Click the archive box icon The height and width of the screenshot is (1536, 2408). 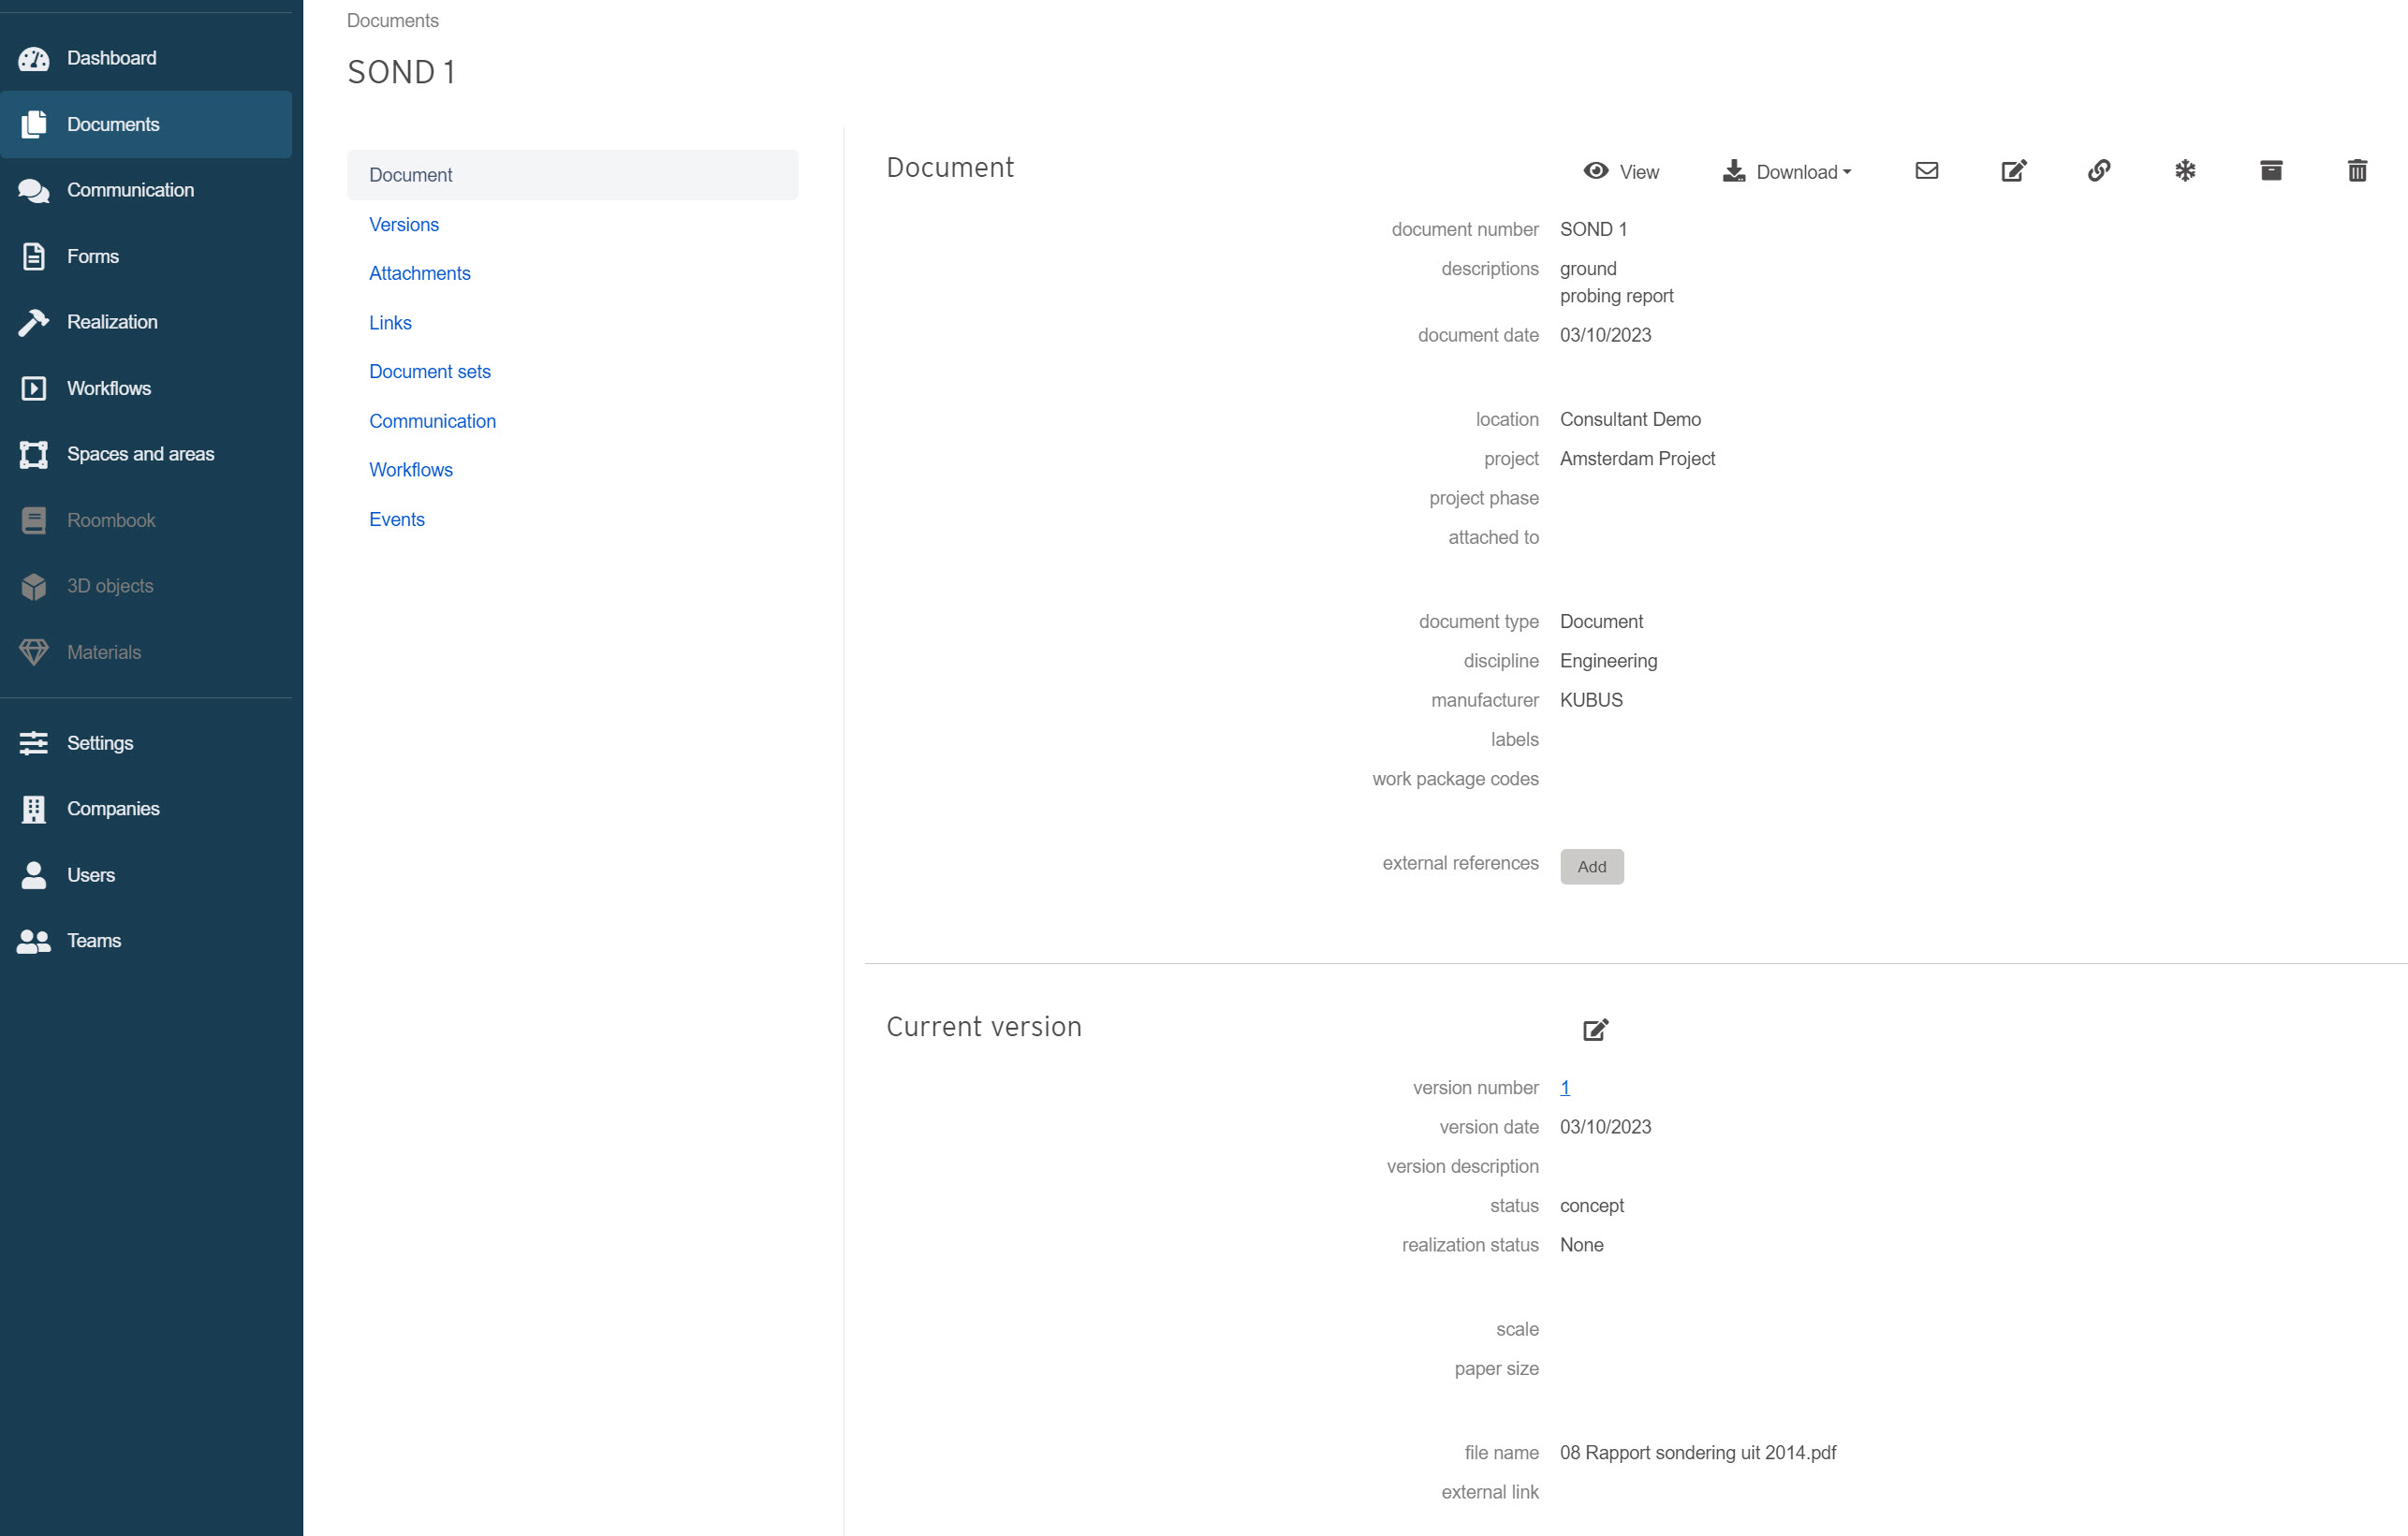point(2271,171)
